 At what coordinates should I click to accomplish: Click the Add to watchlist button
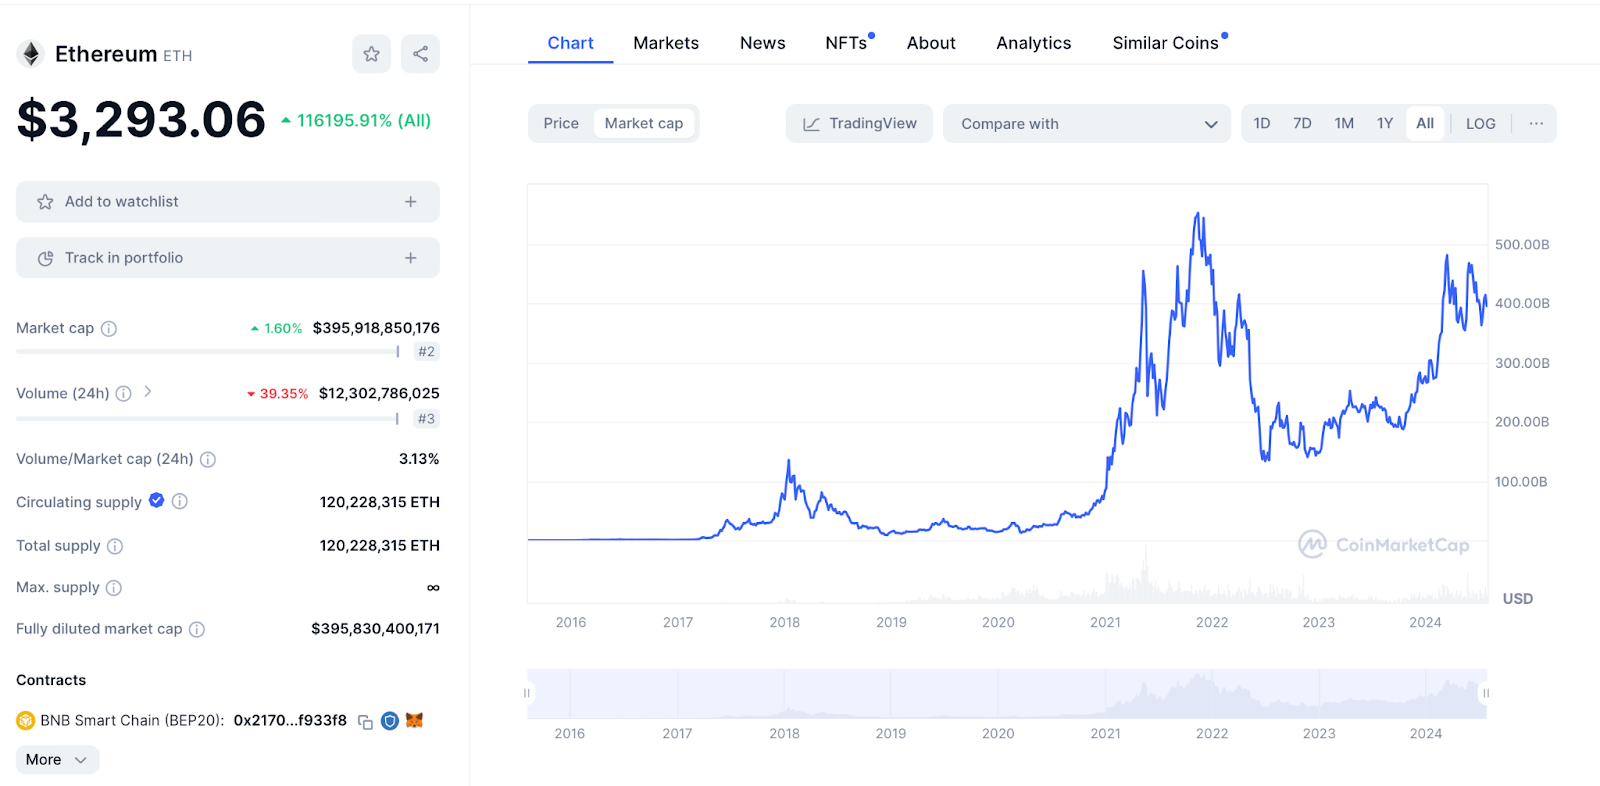(228, 202)
